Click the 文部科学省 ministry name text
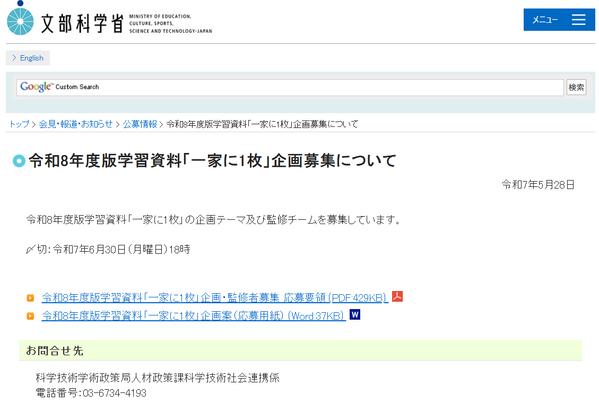The width and height of the screenshot is (599, 400). (82, 24)
